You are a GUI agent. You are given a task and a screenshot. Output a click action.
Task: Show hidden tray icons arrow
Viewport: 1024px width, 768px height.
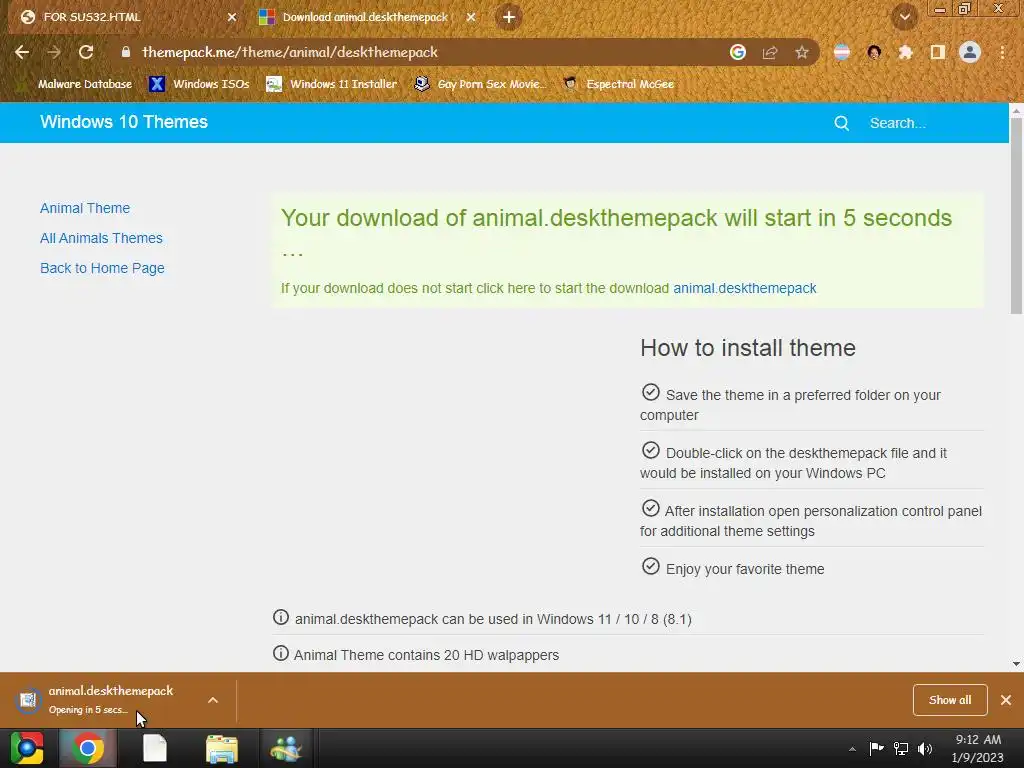[852, 749]
